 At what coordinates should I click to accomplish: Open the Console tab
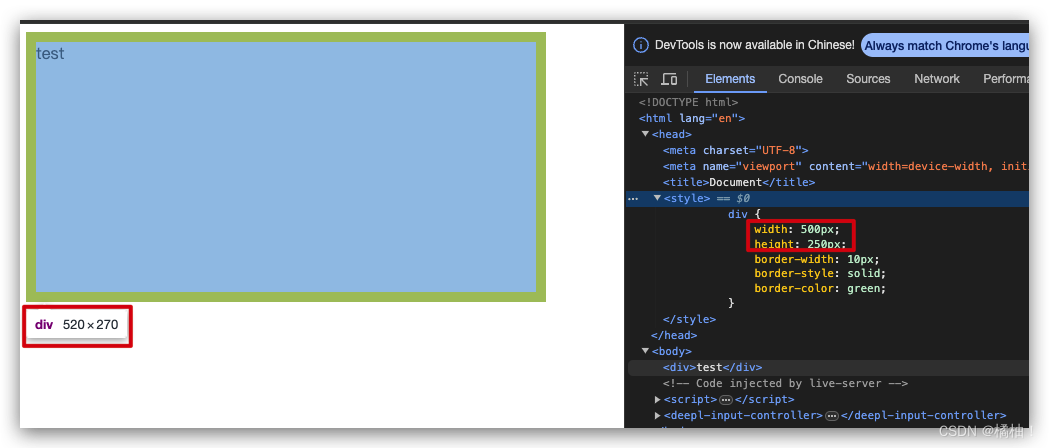coord(800,79)
